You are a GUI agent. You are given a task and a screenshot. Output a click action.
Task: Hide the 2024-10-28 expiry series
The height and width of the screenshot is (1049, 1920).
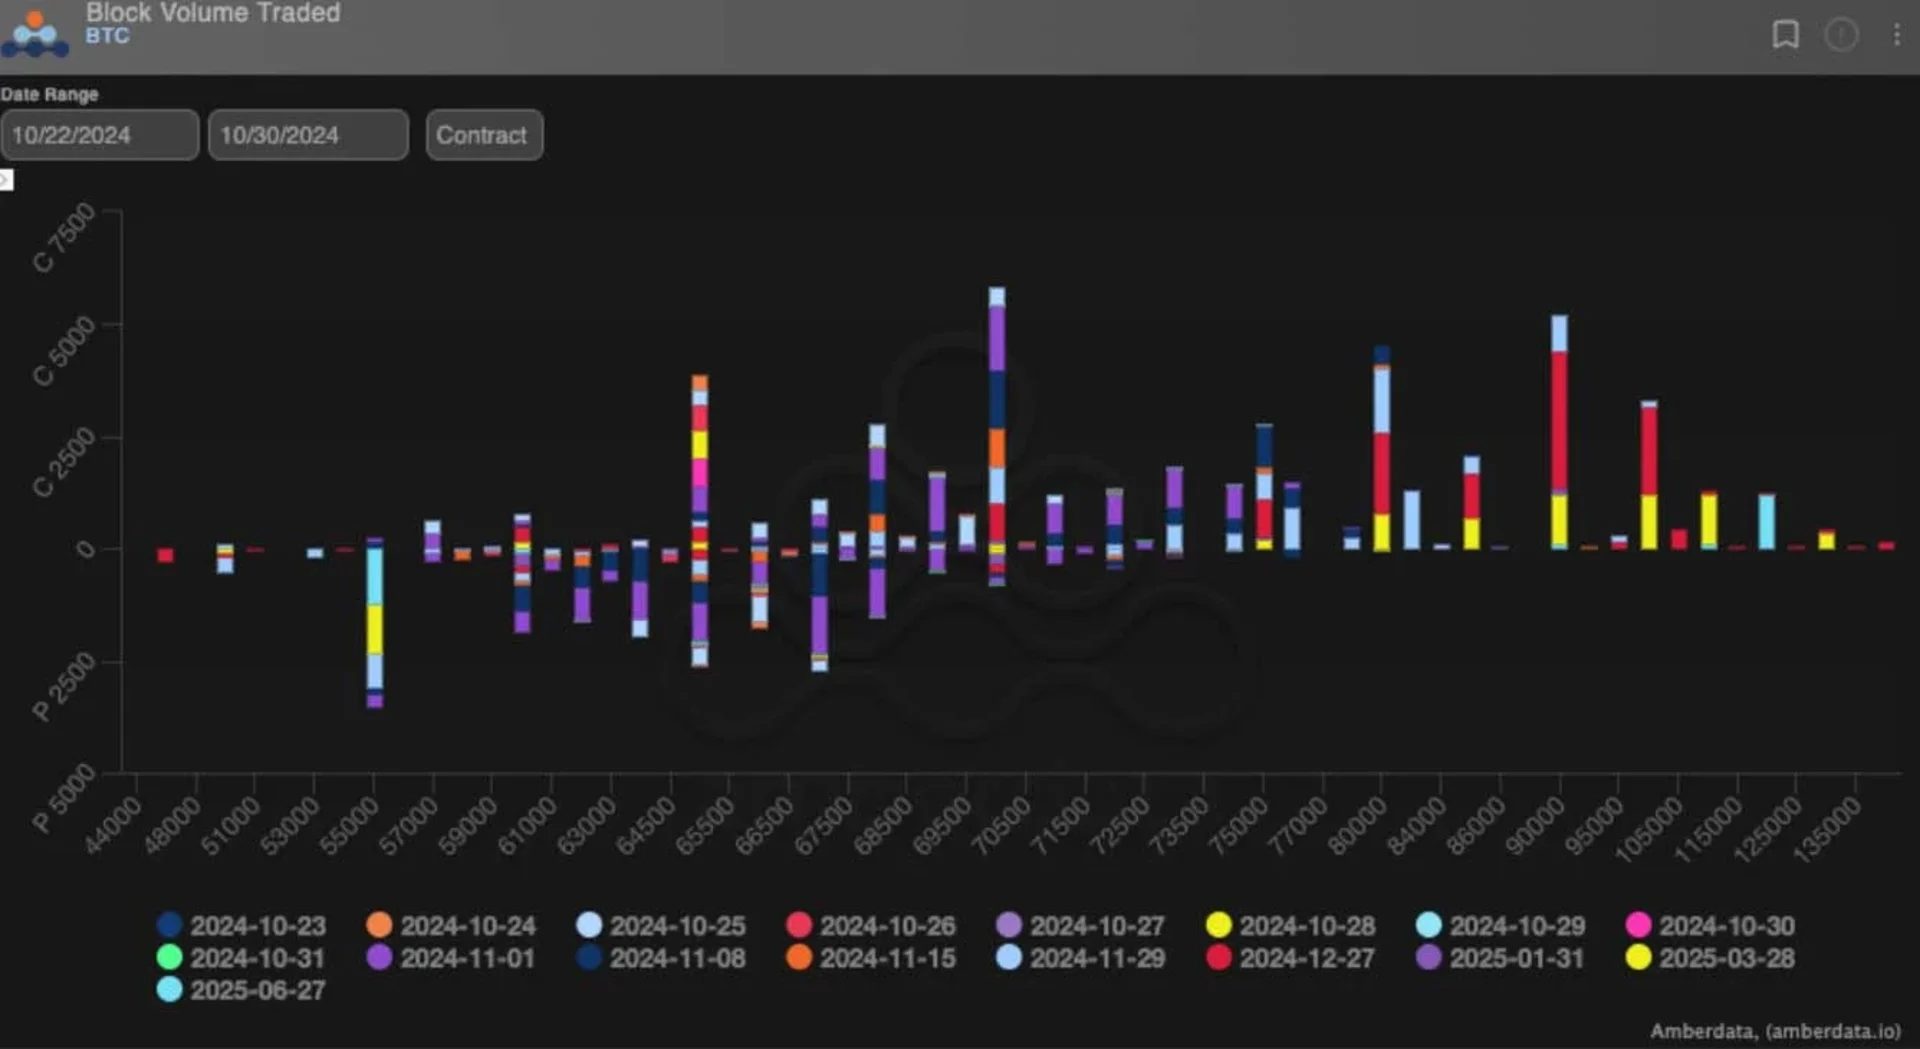(1292, 925)
